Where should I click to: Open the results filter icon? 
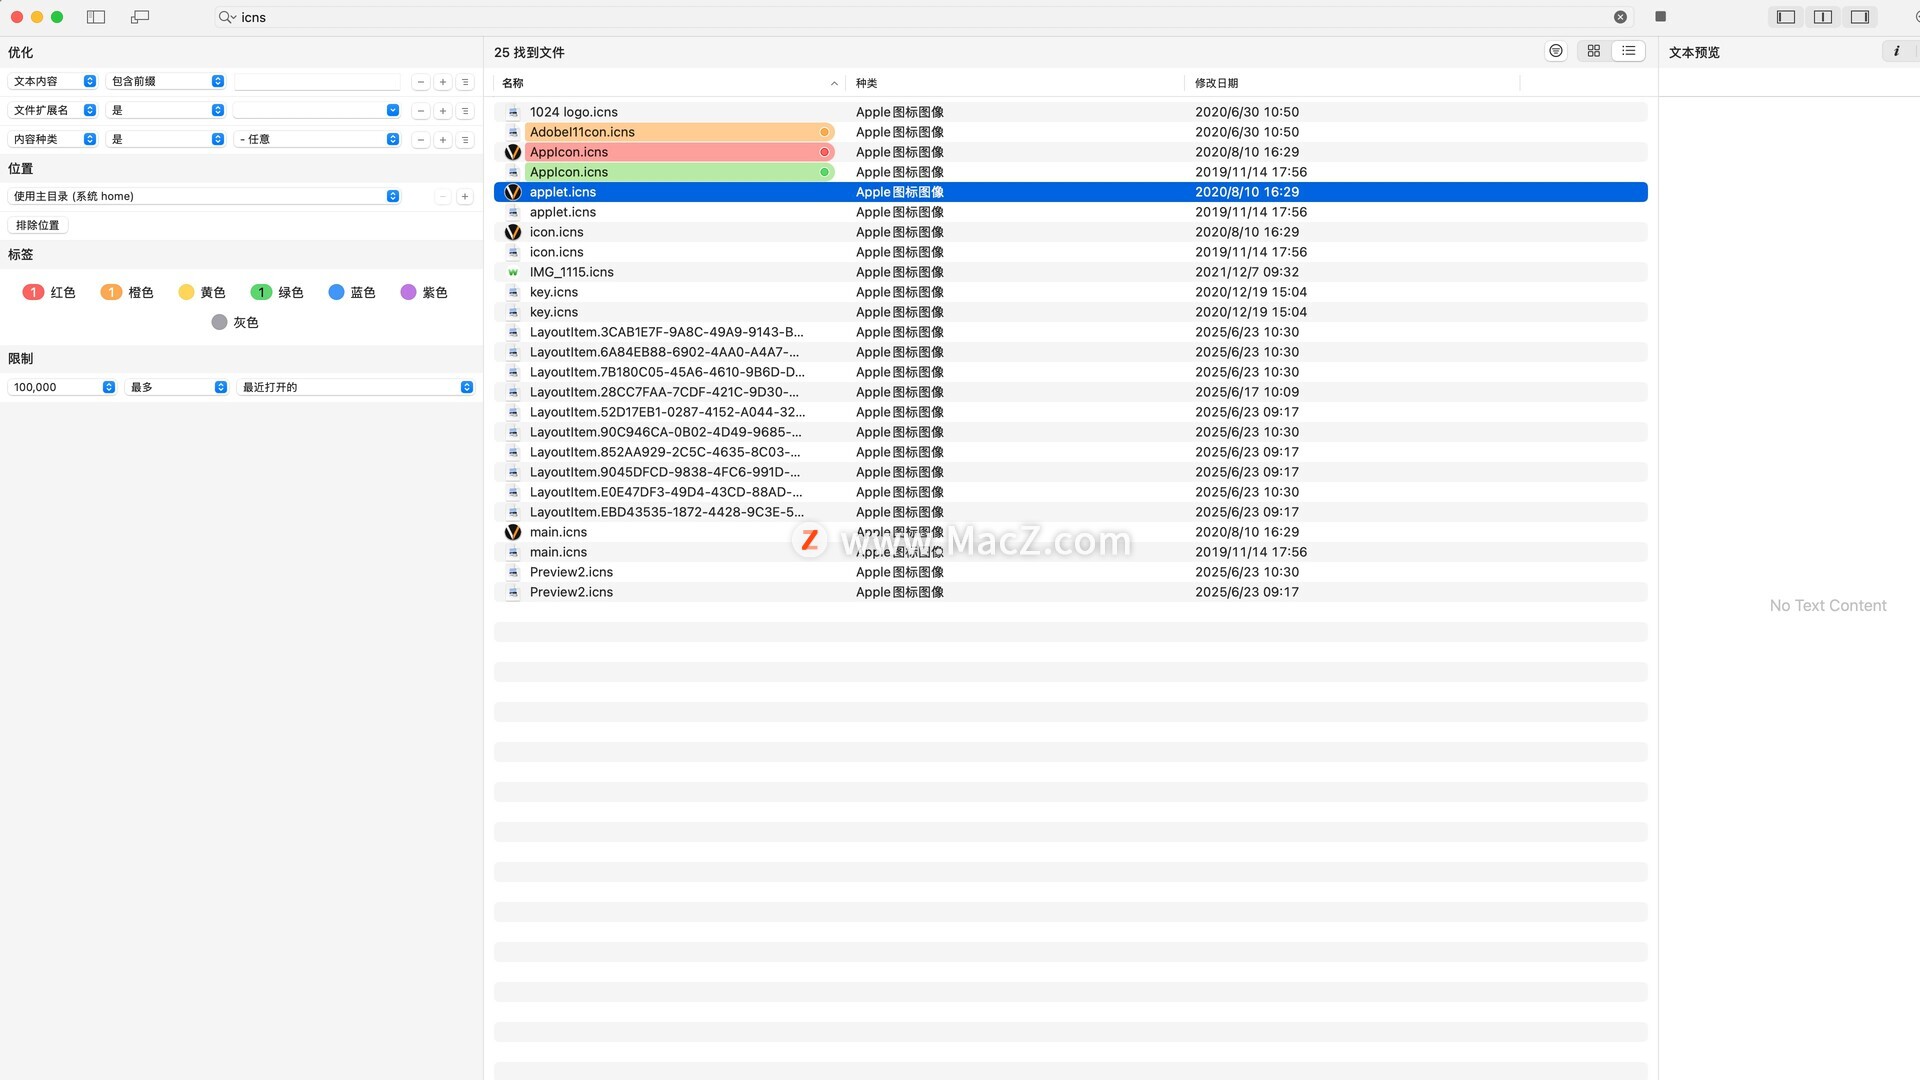click(1556, 51)
